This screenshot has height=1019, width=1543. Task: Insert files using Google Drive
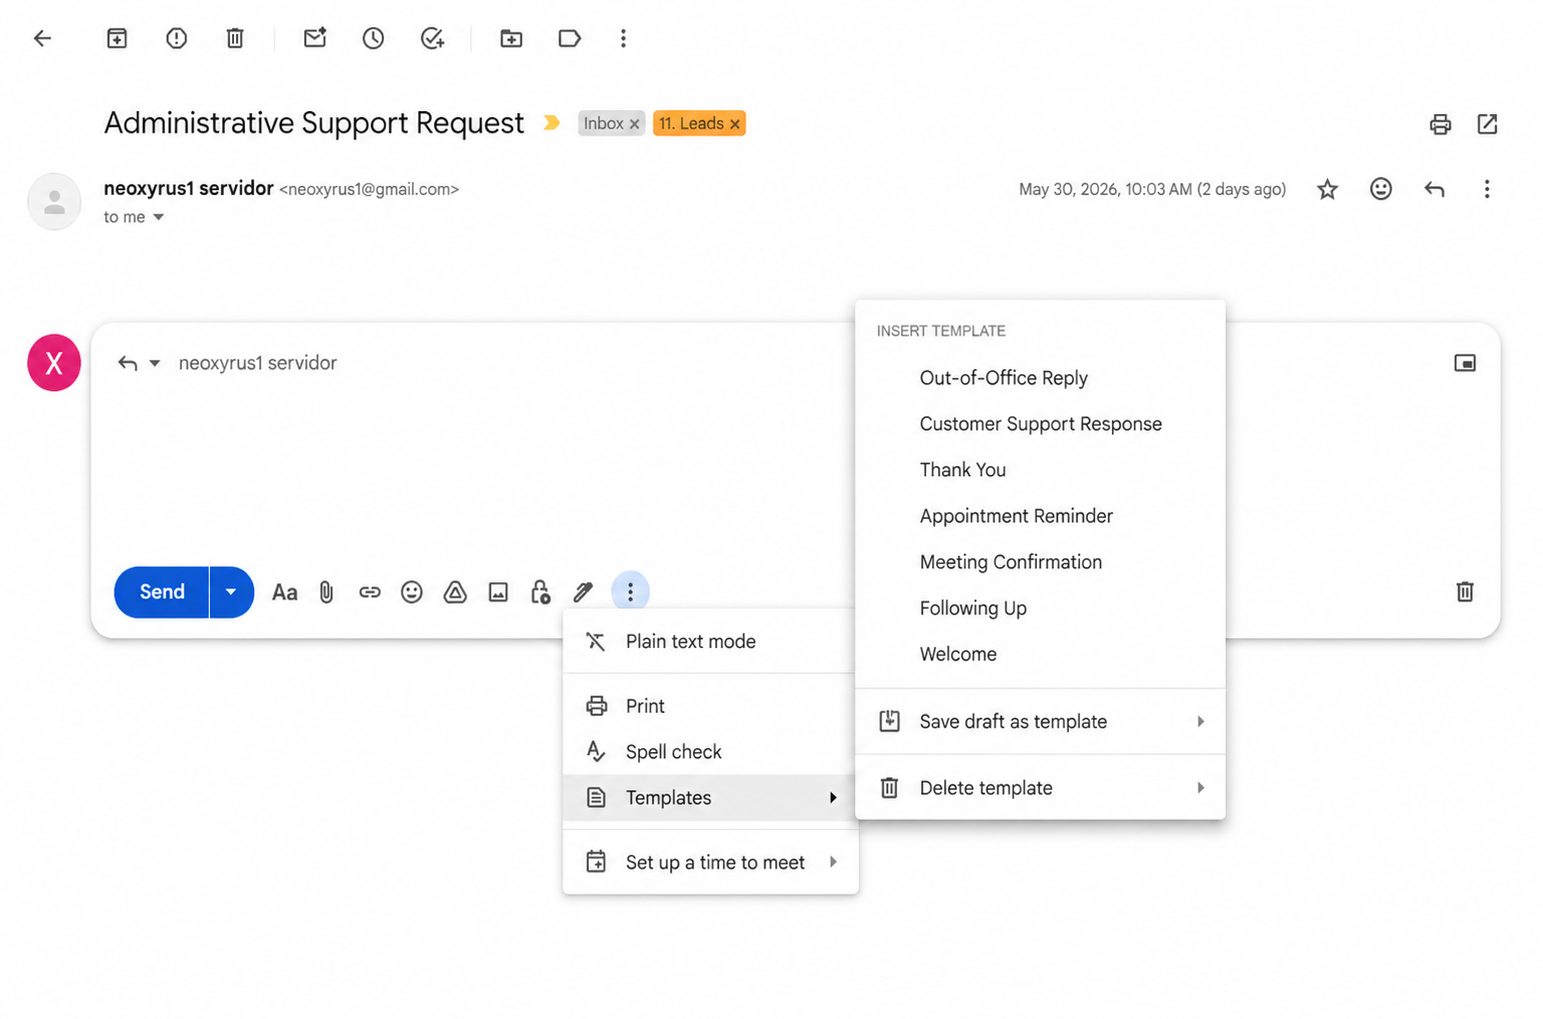pyautogui.click(x=455, y=592)
